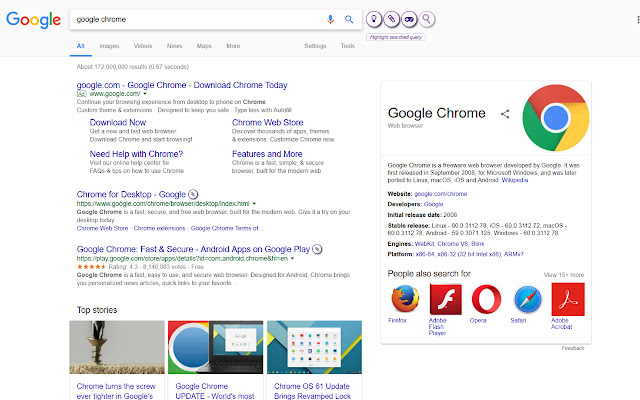The image size is (640, 400).
Task: Open the vertical dots menu at top right
Action: pyautogui.click(x=638, y=20)
